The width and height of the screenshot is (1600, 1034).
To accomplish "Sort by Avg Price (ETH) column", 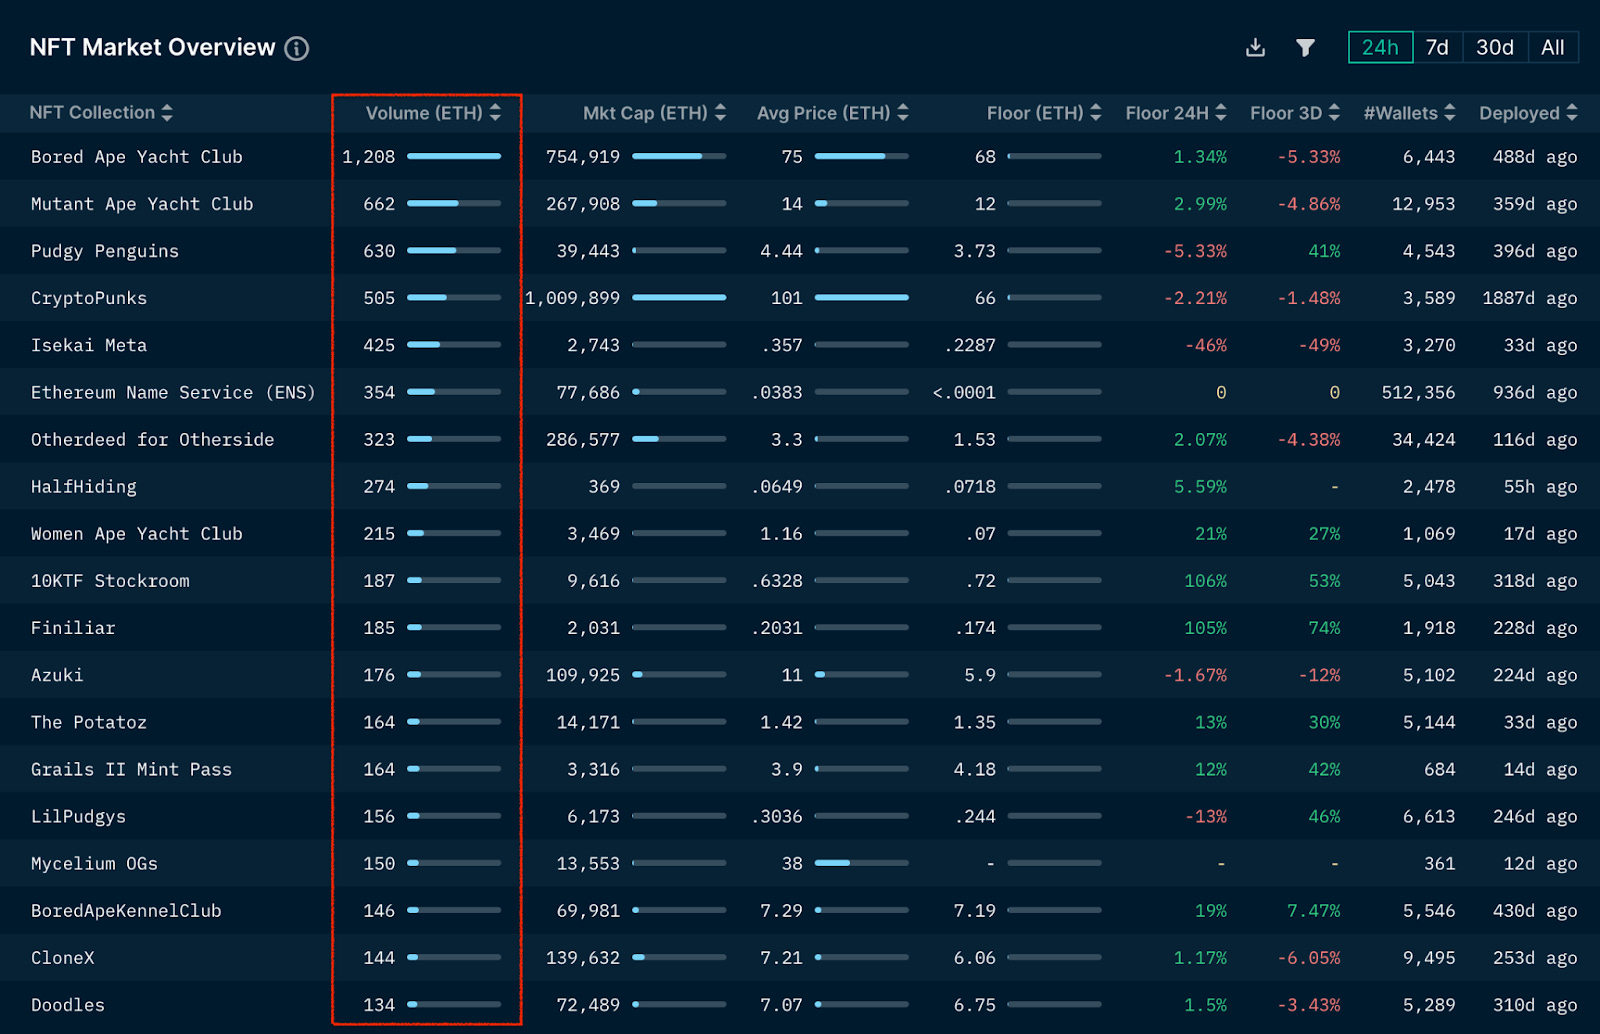I will pyautogui.click(x=832, y=113).
